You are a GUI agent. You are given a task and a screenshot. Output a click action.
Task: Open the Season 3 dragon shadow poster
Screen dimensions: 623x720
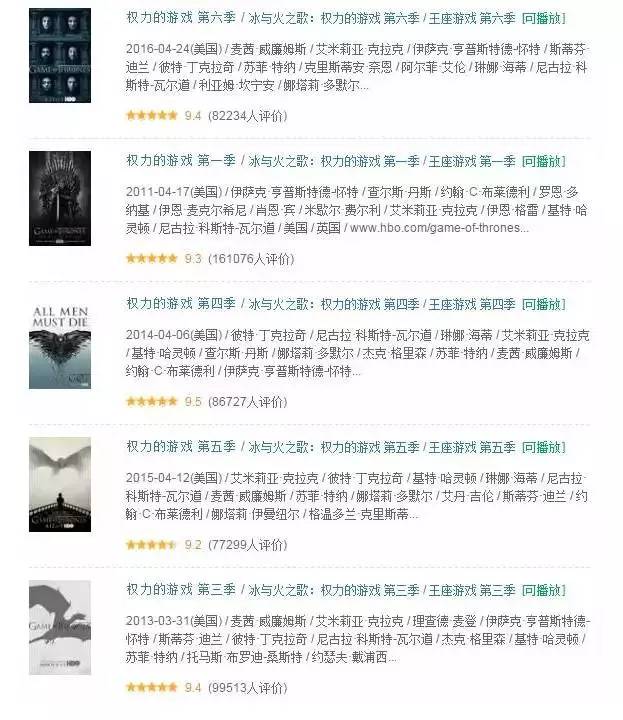(x=60, y=628)
